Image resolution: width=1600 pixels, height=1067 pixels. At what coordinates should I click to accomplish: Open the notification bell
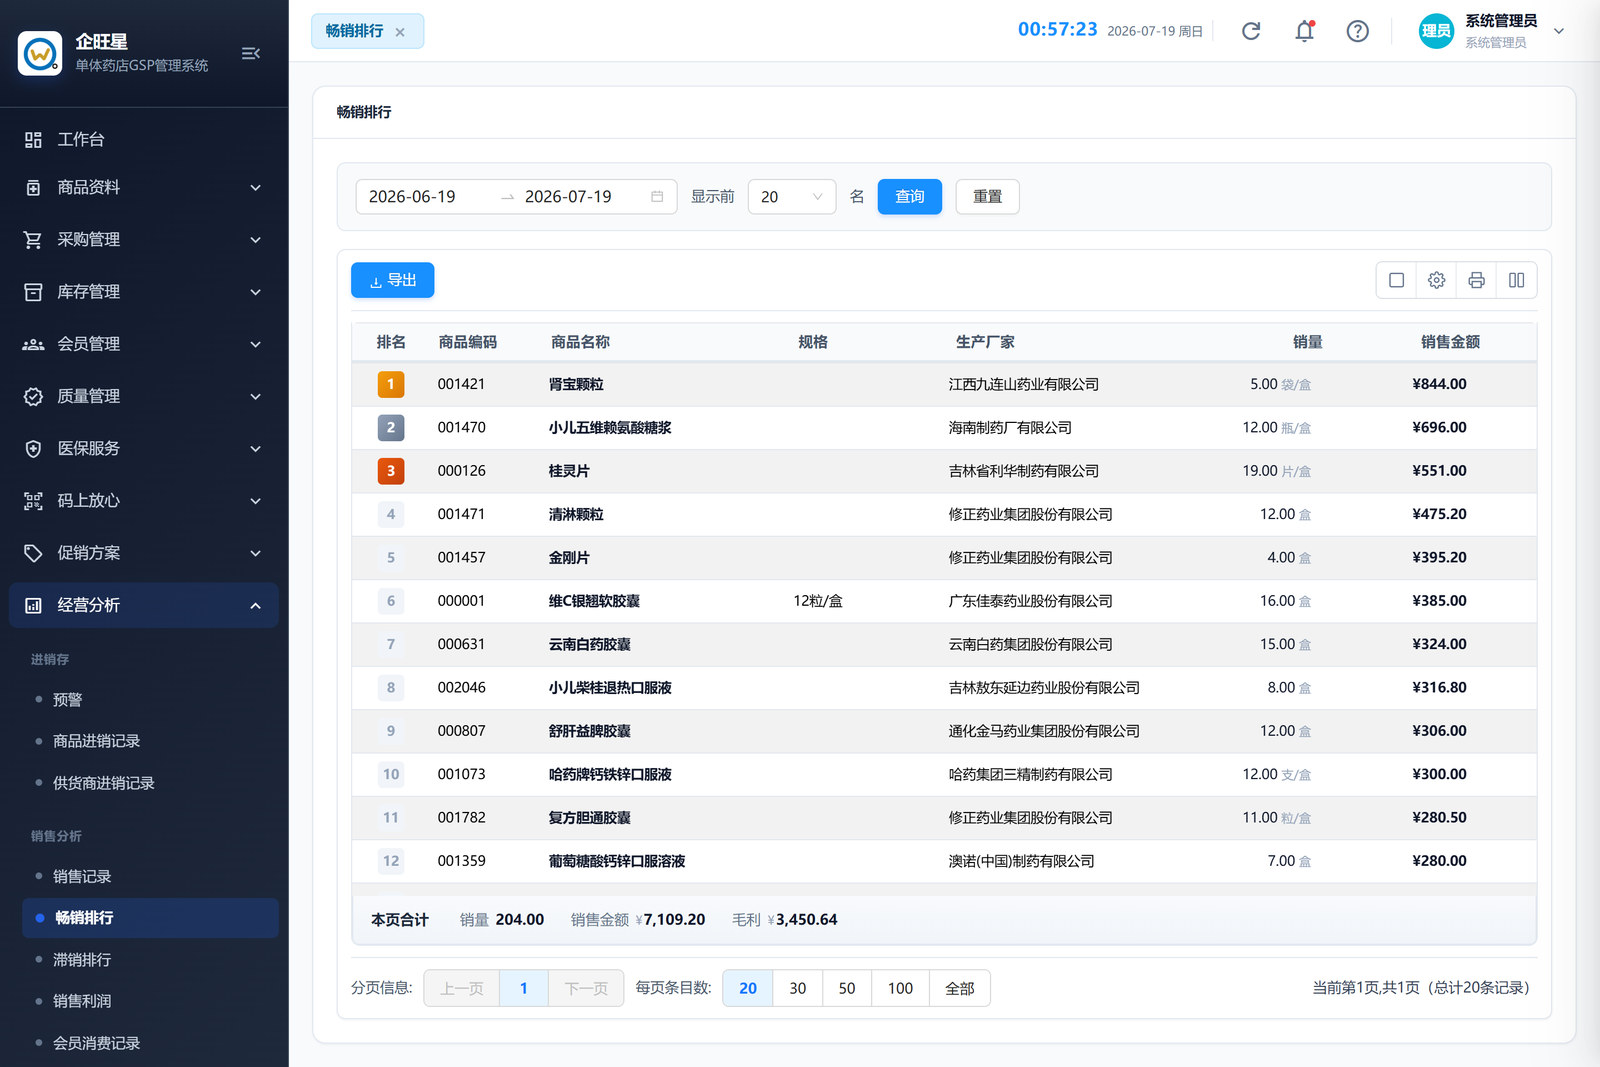1304,31
